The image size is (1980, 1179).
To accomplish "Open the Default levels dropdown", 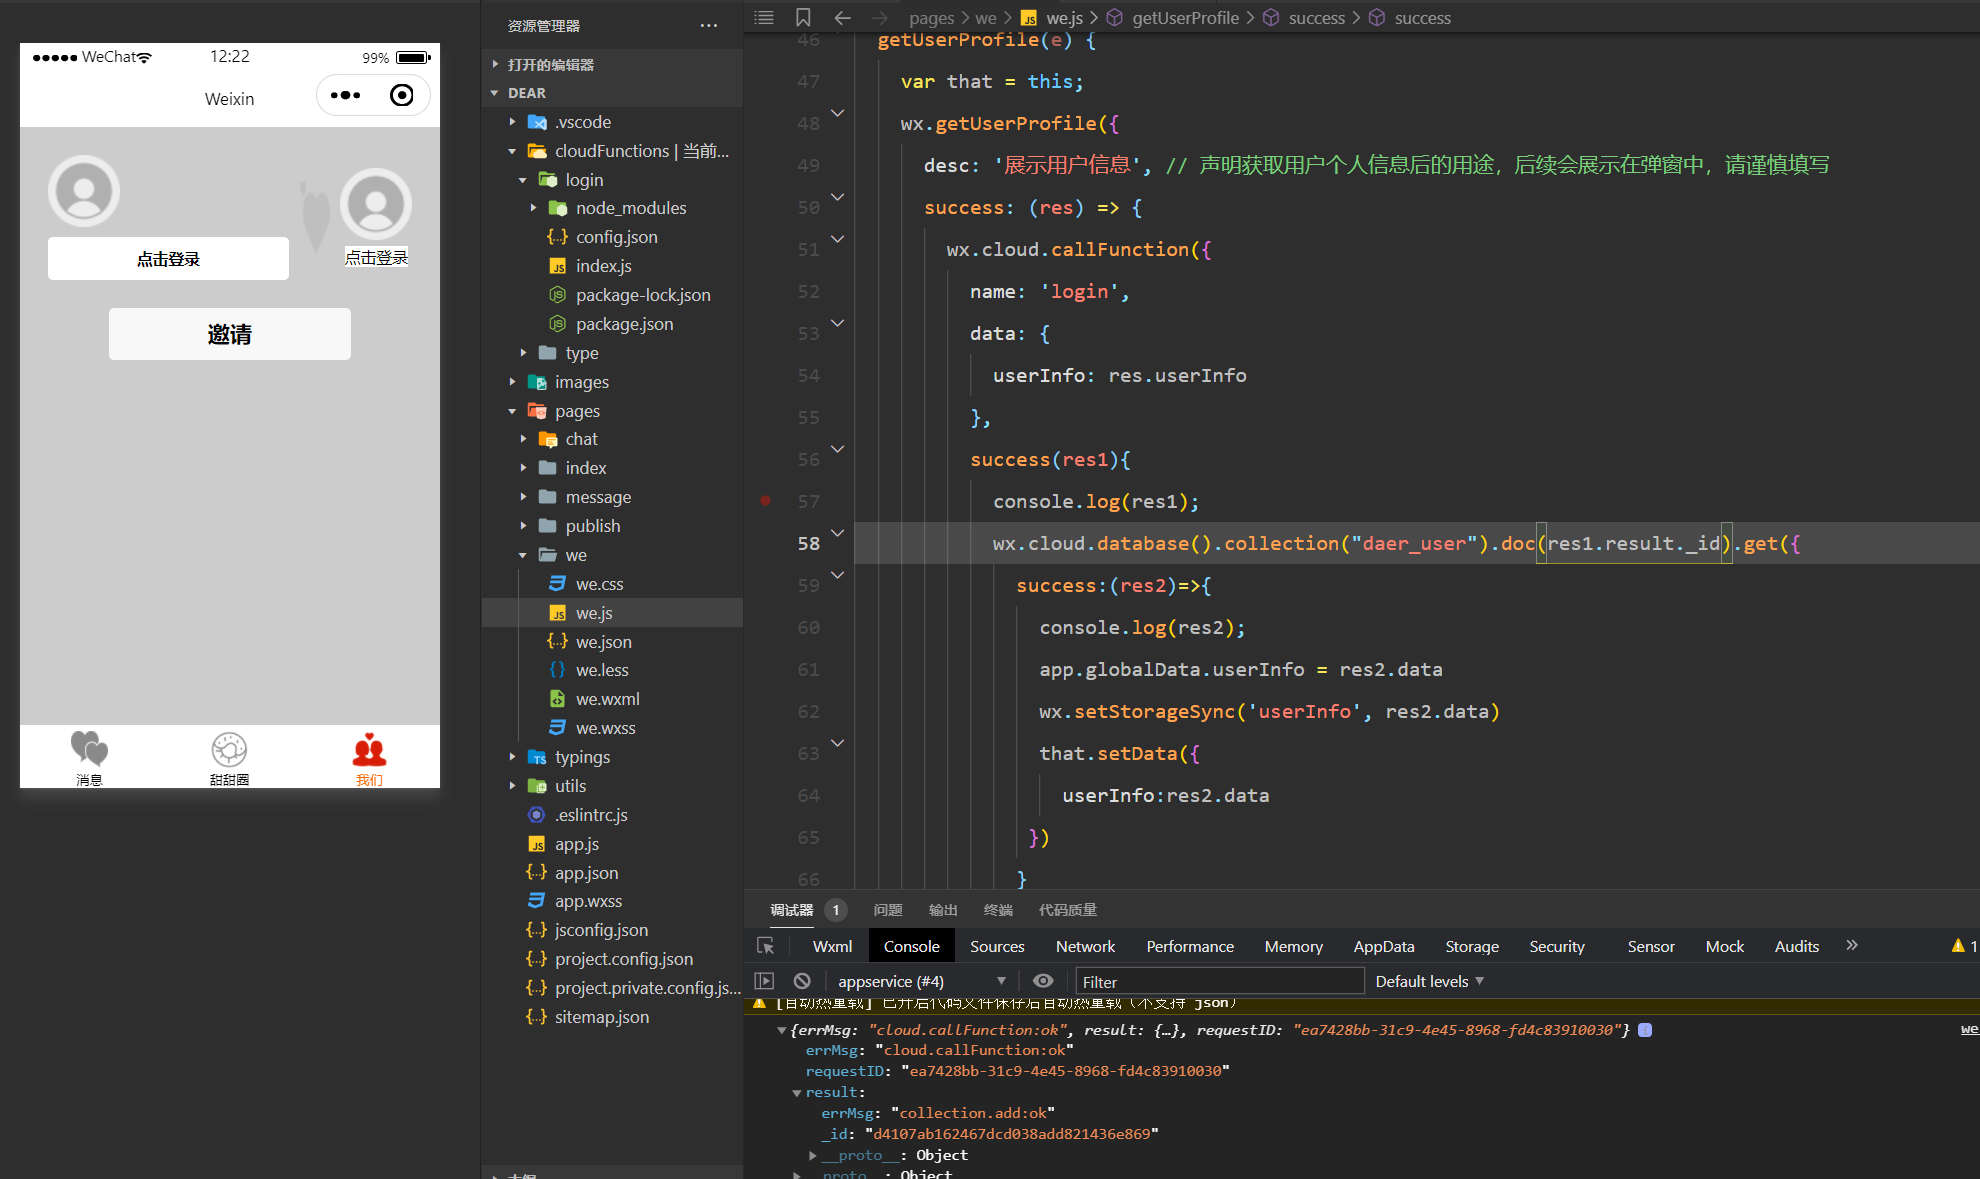I will [x=1429, y=981].
